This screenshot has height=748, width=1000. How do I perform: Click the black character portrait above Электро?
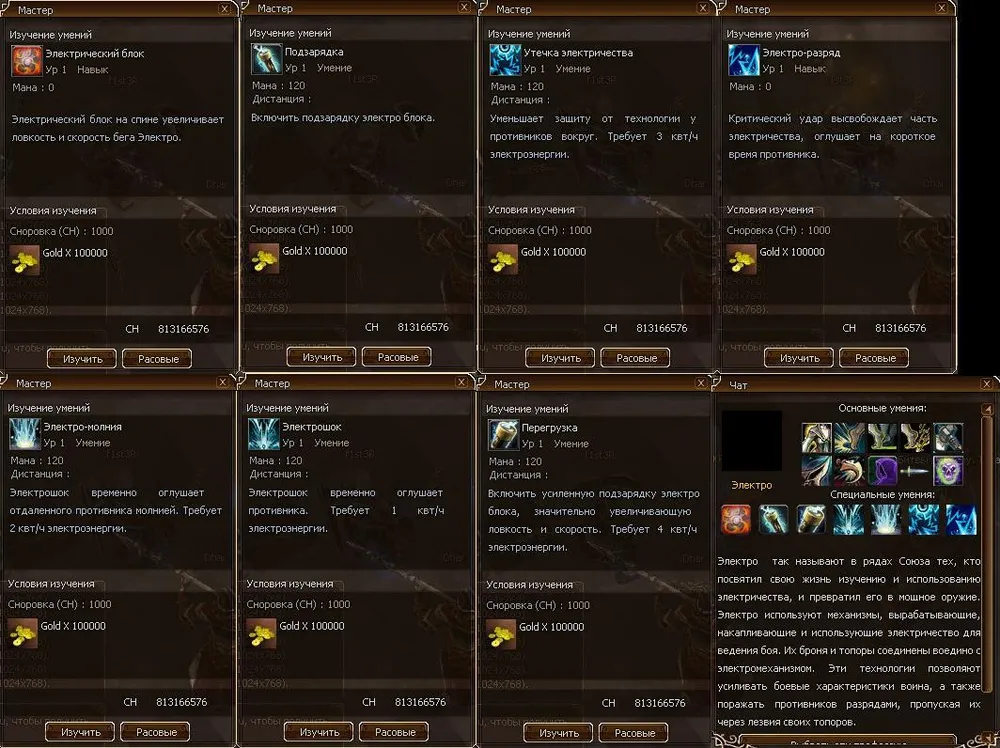coord(751,441)
